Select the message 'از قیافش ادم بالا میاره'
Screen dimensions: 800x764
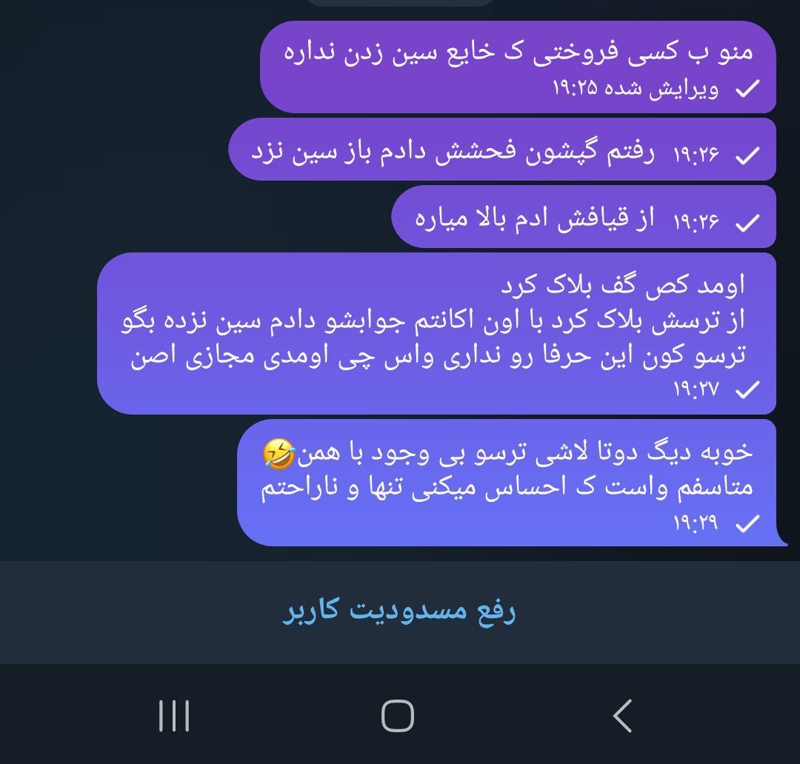[x=584, y=217]
